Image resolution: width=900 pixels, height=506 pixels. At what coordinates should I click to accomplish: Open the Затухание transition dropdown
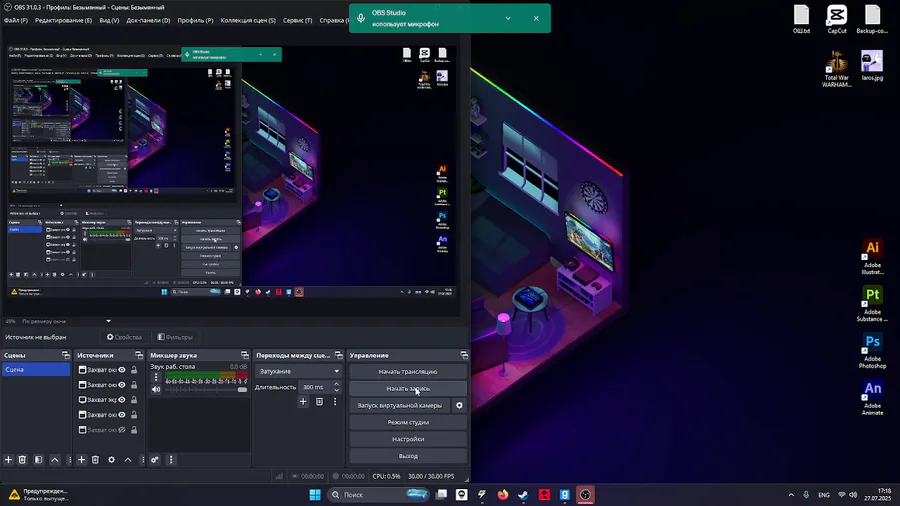point(298,371)
